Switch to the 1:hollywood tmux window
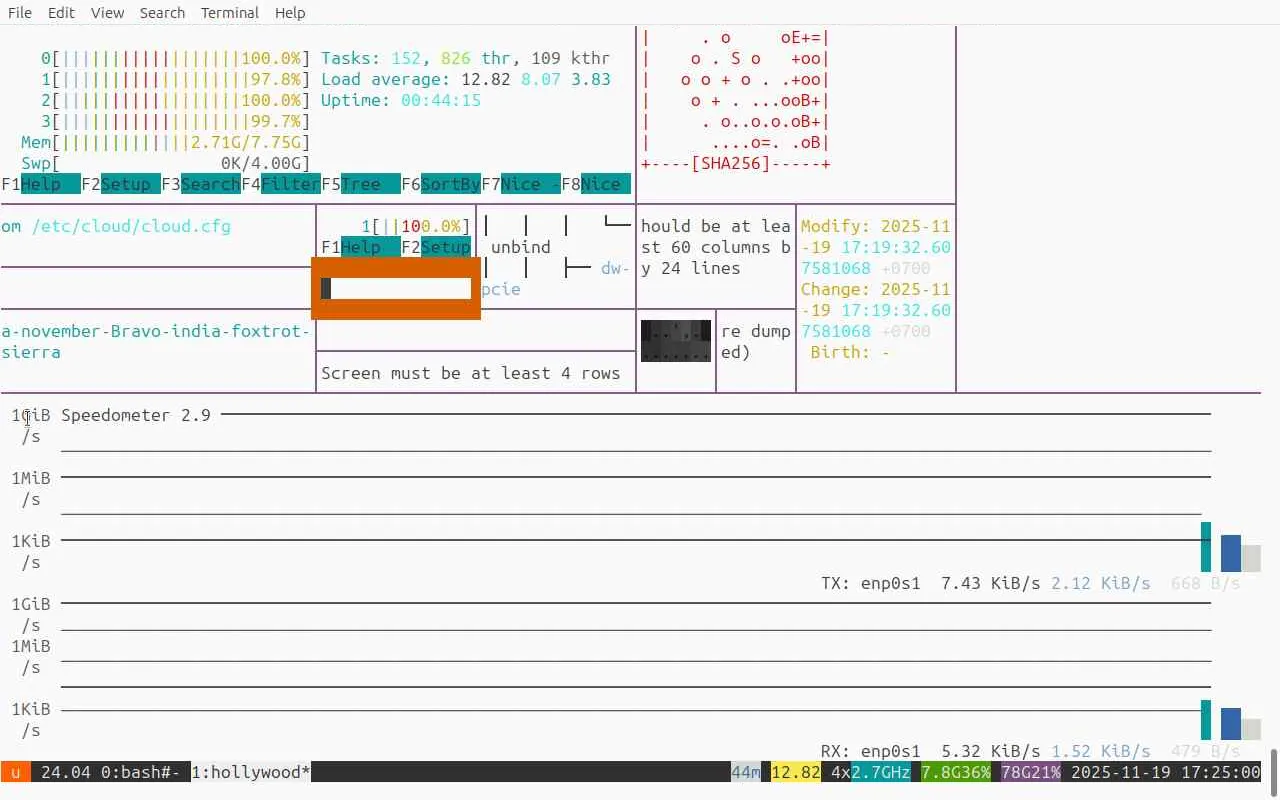The image size is (1280, 800). click(x=251, y=772)
